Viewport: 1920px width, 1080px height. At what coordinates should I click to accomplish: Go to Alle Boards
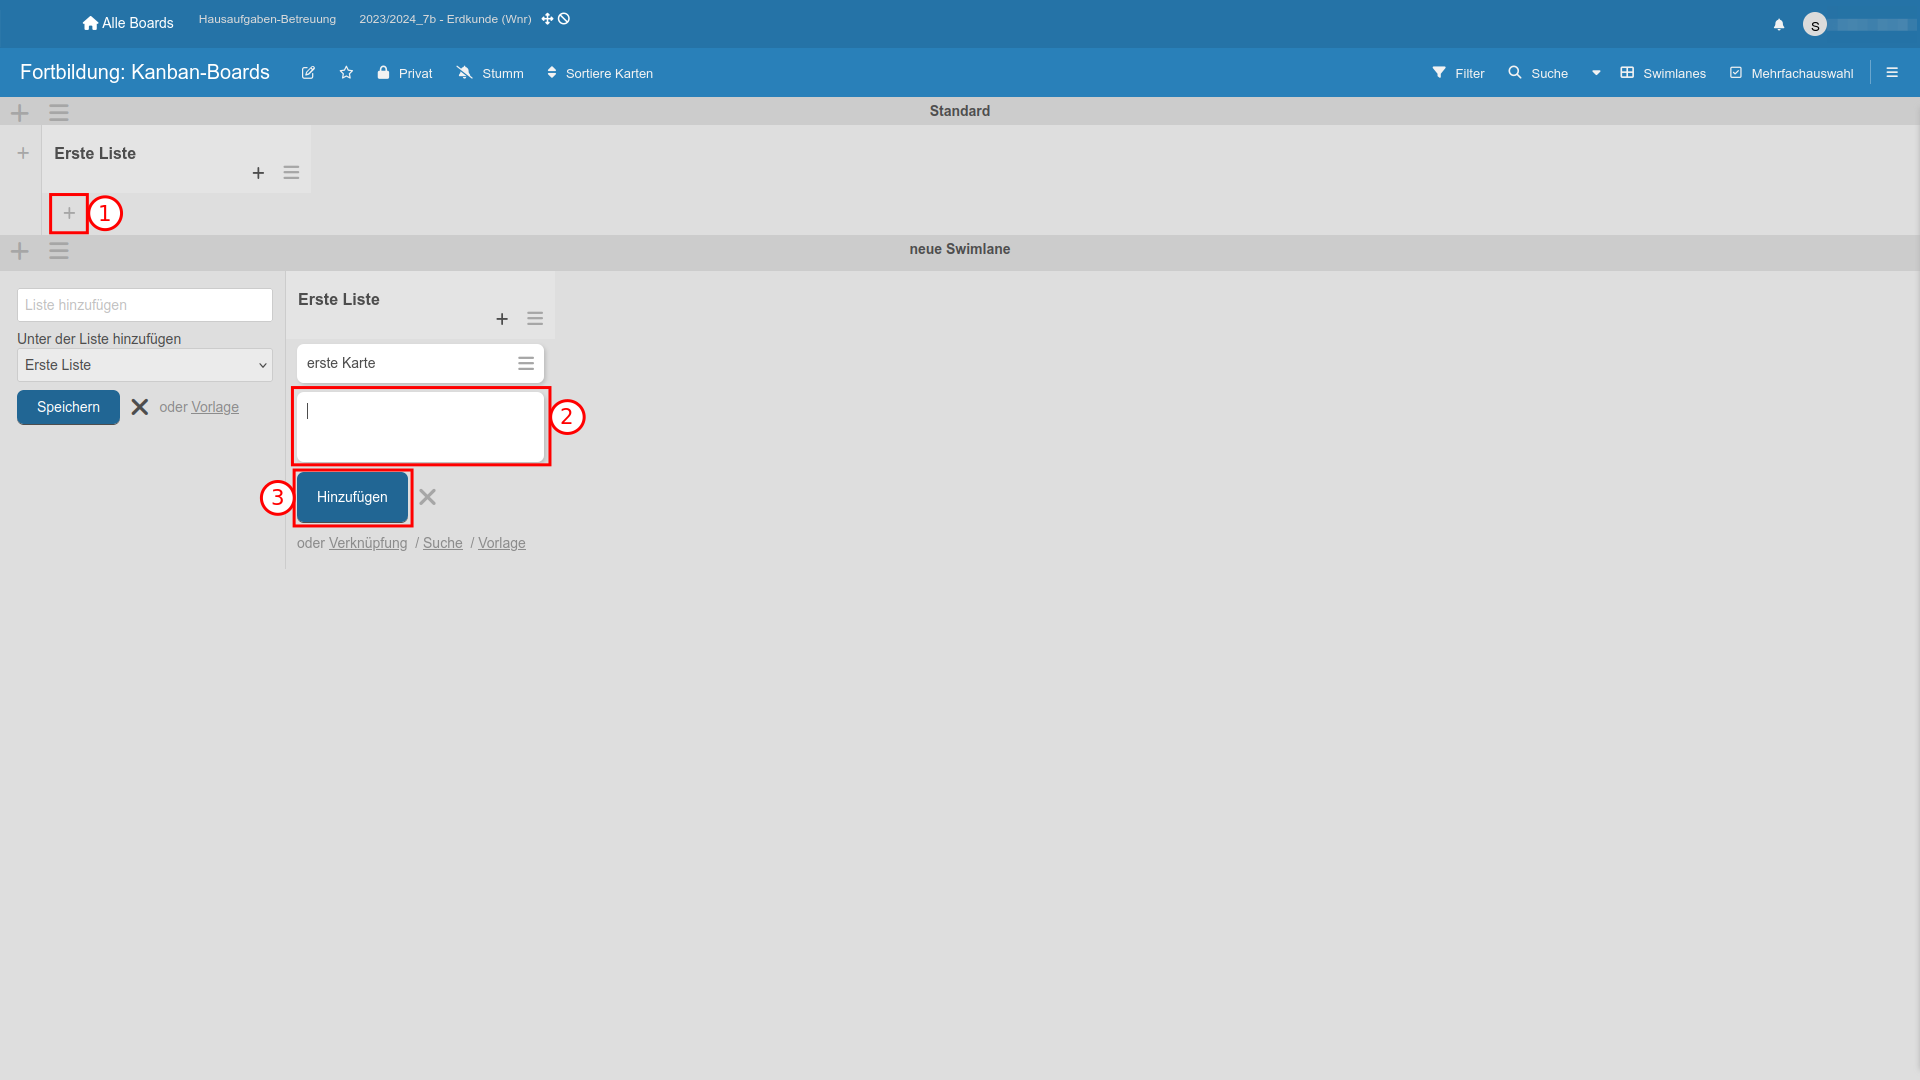point(128,23)
